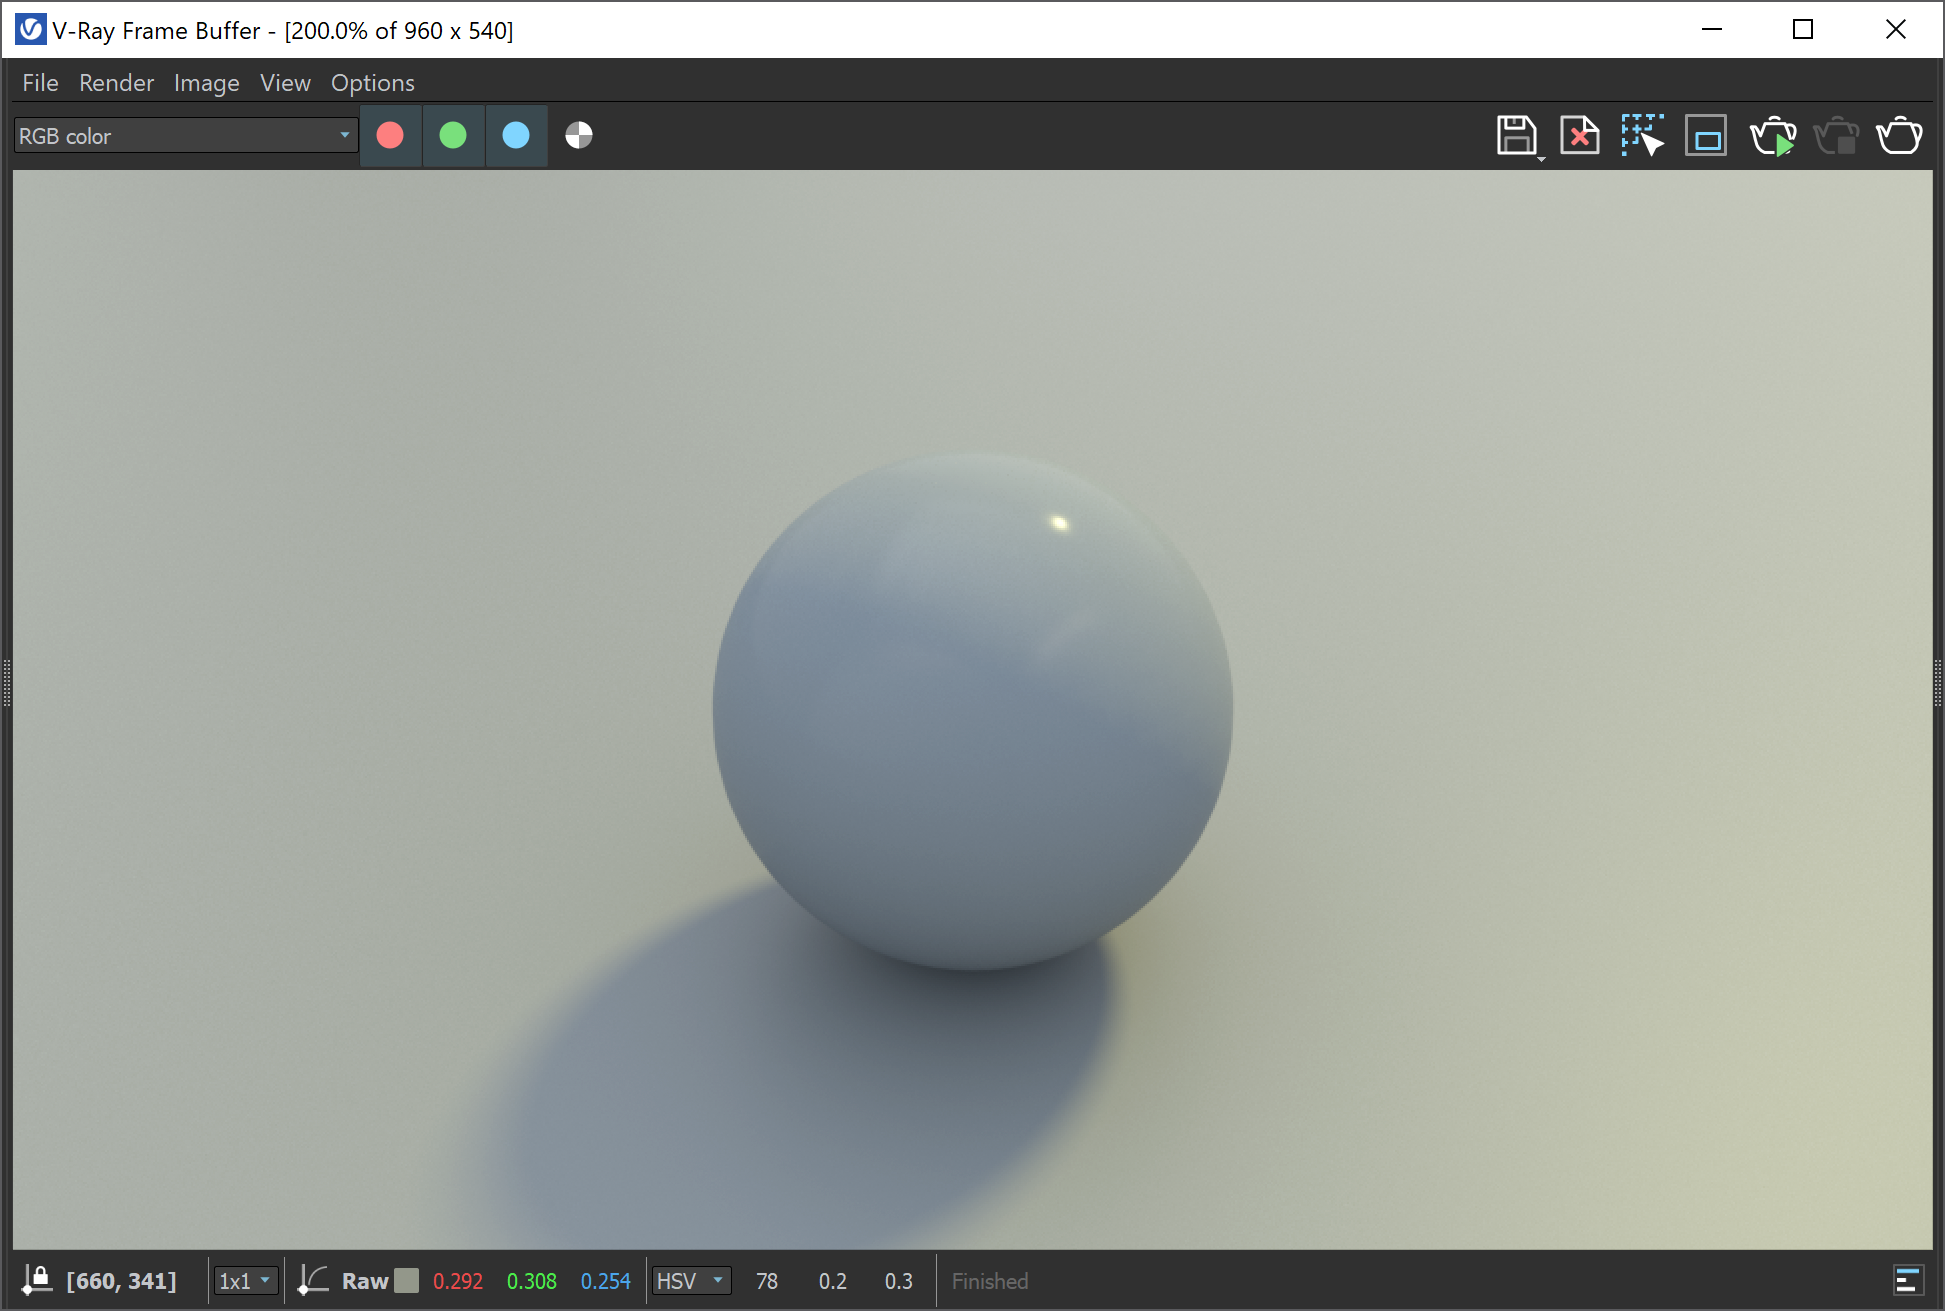Activate region render tool
1945x1311 pixels.
click(1706, 135)
